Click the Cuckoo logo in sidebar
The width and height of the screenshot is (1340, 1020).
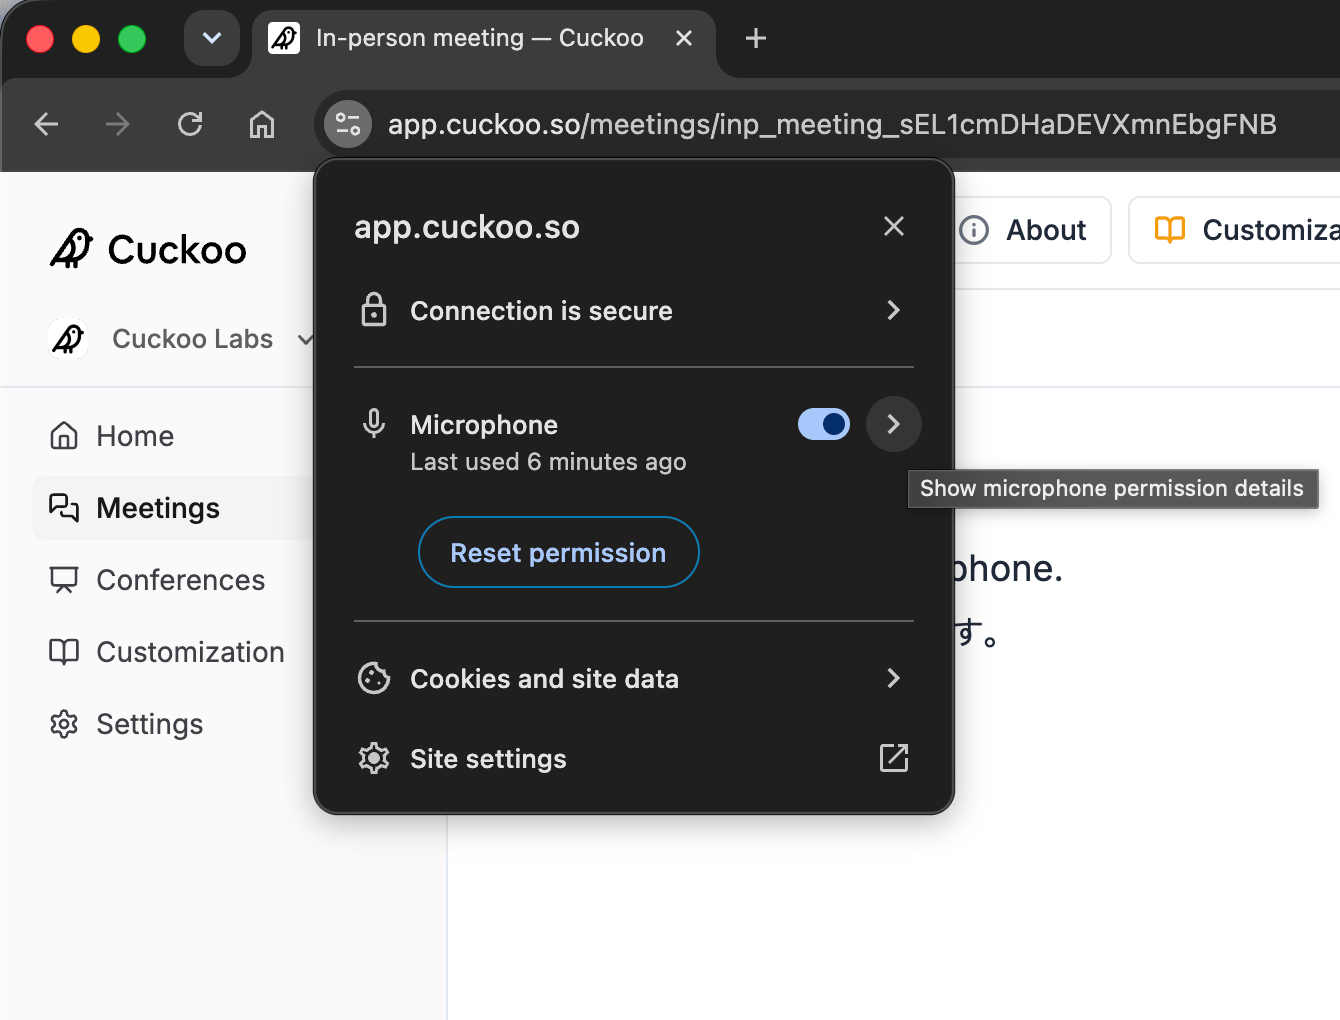pyautogui.click(x=148, y=249)
